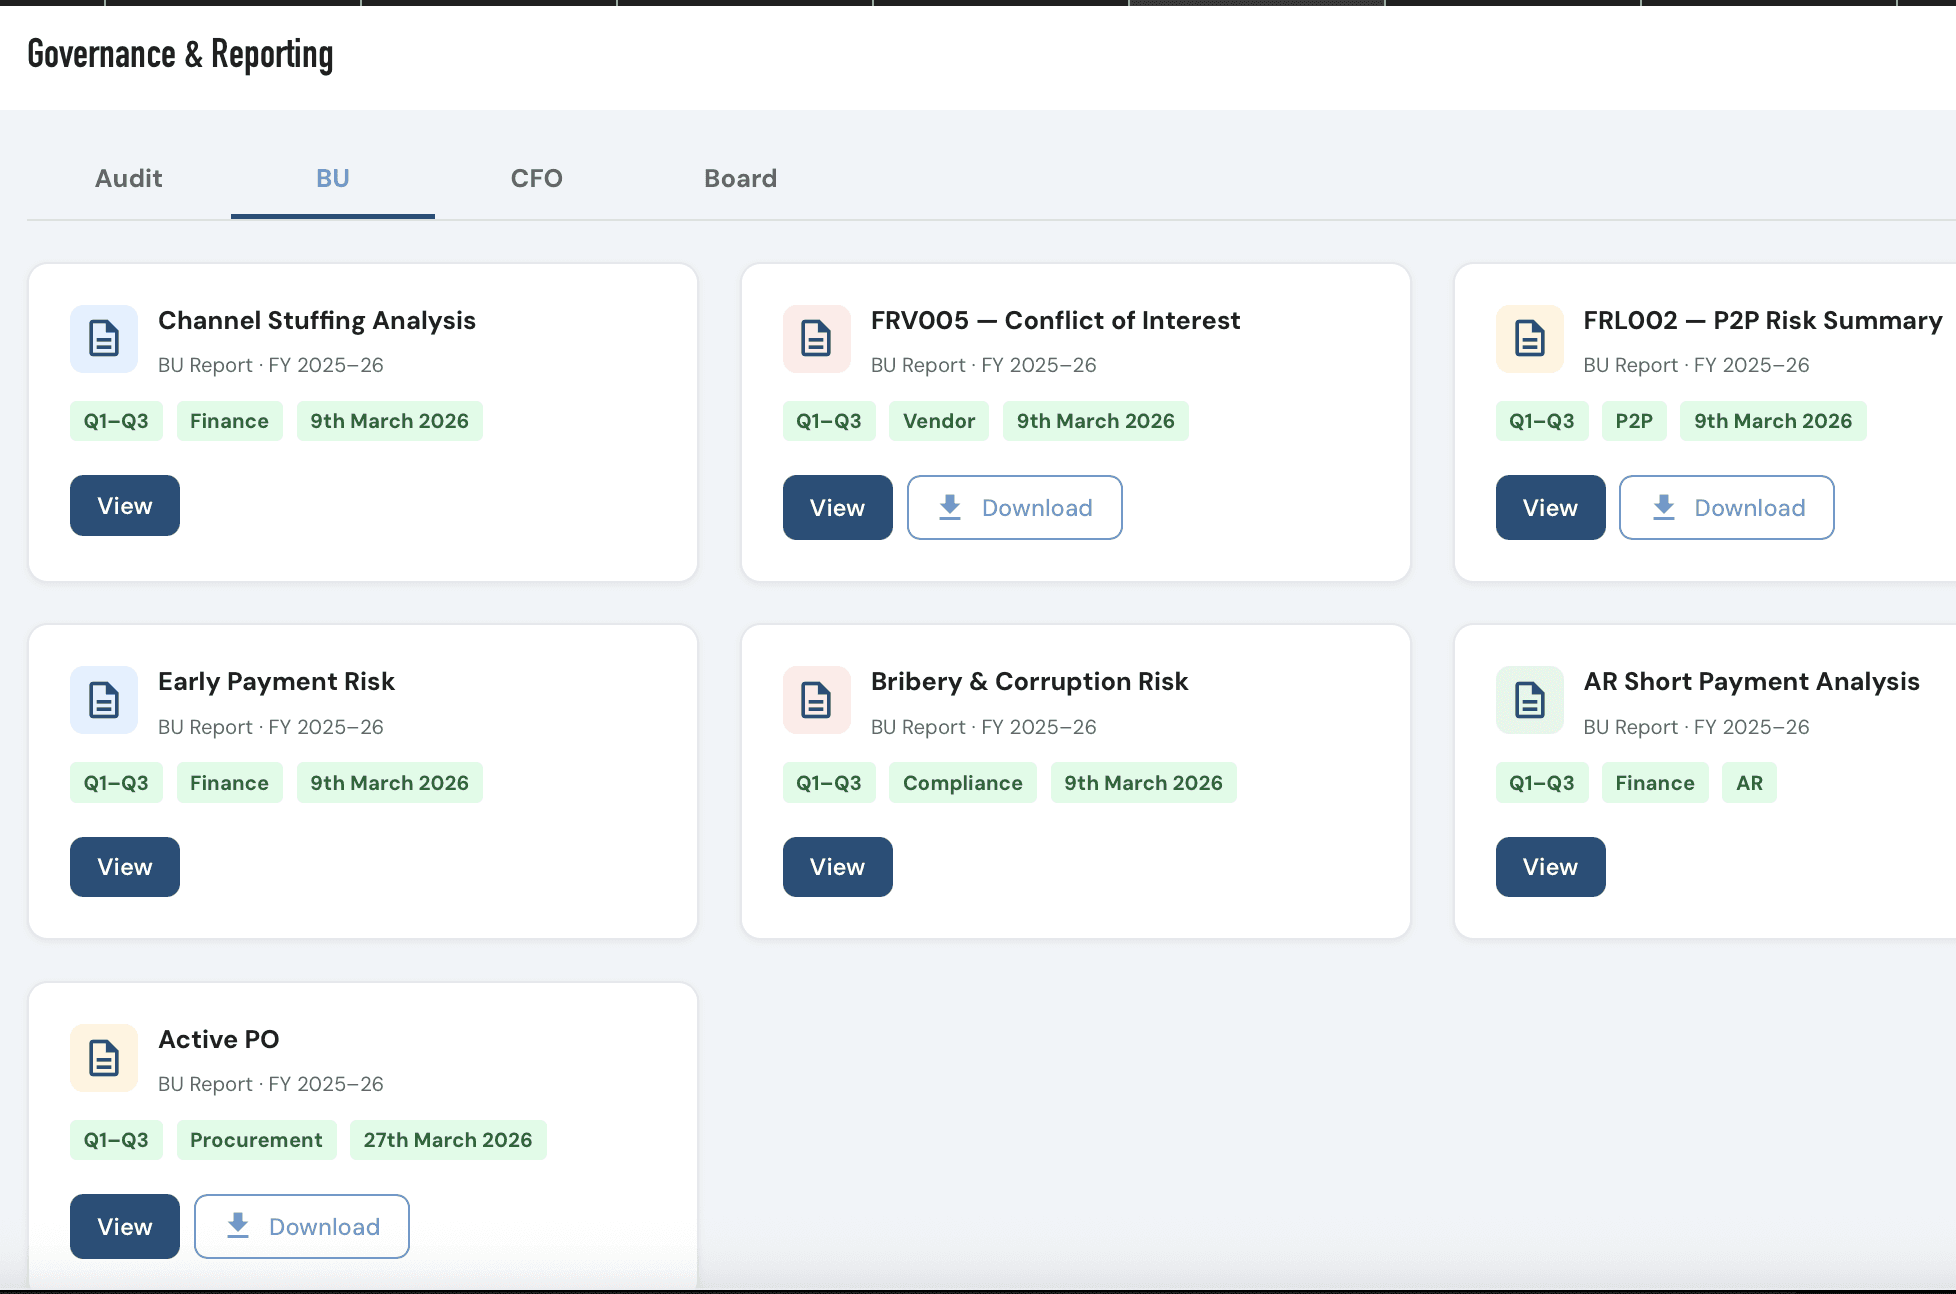Switch to the Audit tab

(x=129, y=179)
